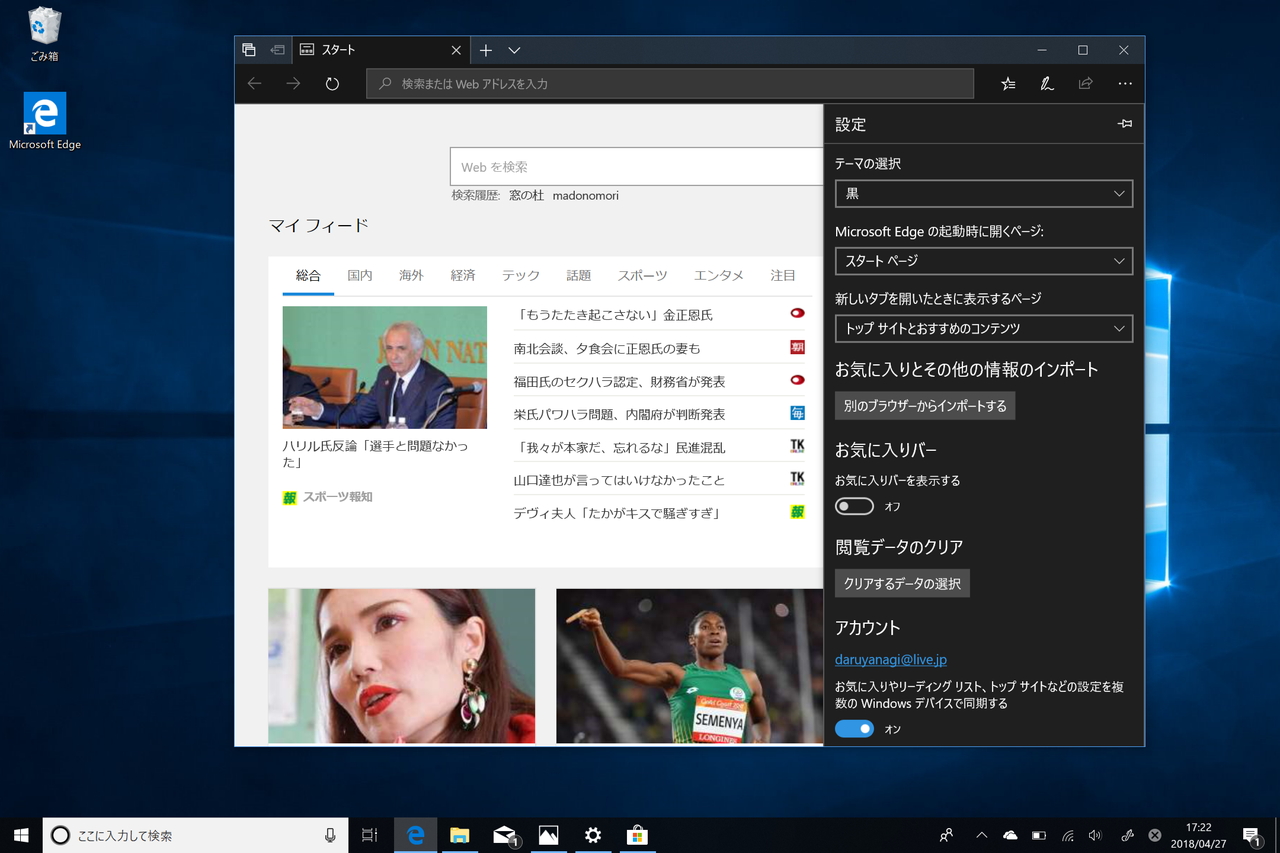Click the Add notes pen icon
The height and width of the screenshot is (853, 1280).
click(1046, 83)
